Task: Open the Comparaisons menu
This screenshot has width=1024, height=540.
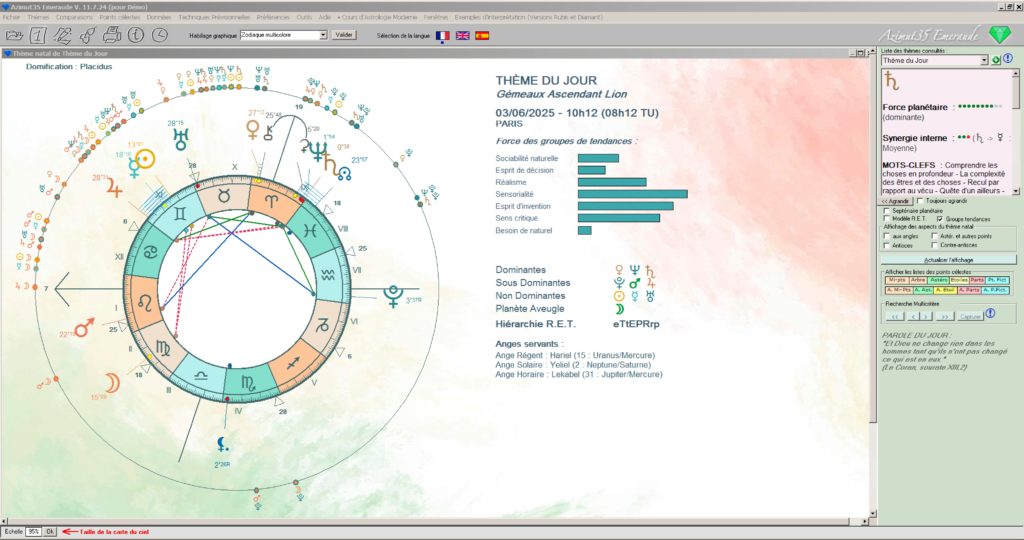Action: [x=74, y=18]
